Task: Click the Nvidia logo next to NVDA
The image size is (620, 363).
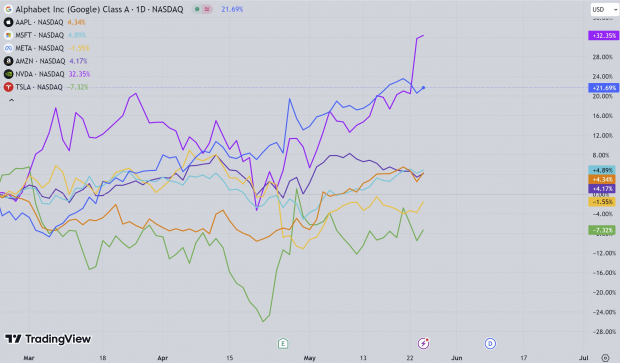Action: coord(8,74)
